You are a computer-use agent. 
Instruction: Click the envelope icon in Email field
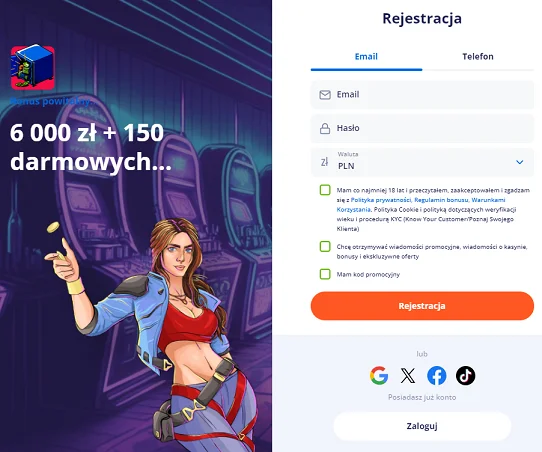point(325,95)
